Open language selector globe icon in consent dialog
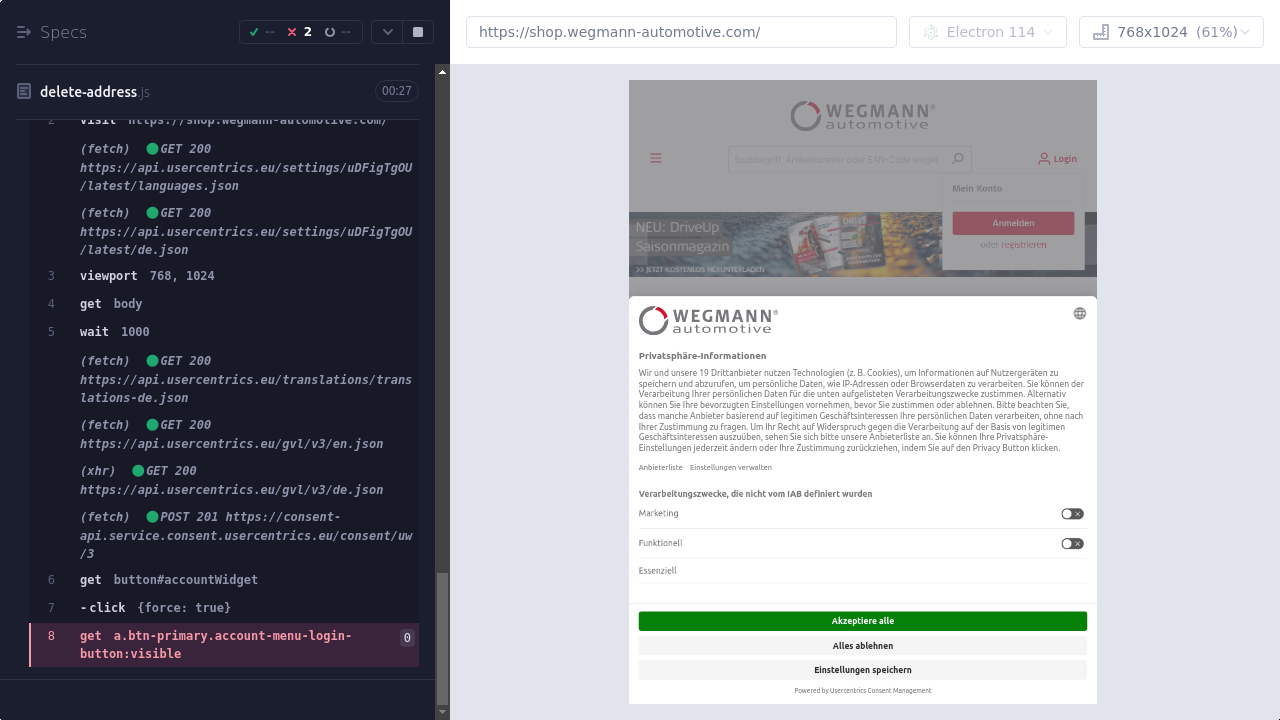Image resolution: width=1280 pixels, height=720 pixels. [x=1079, y=313]
